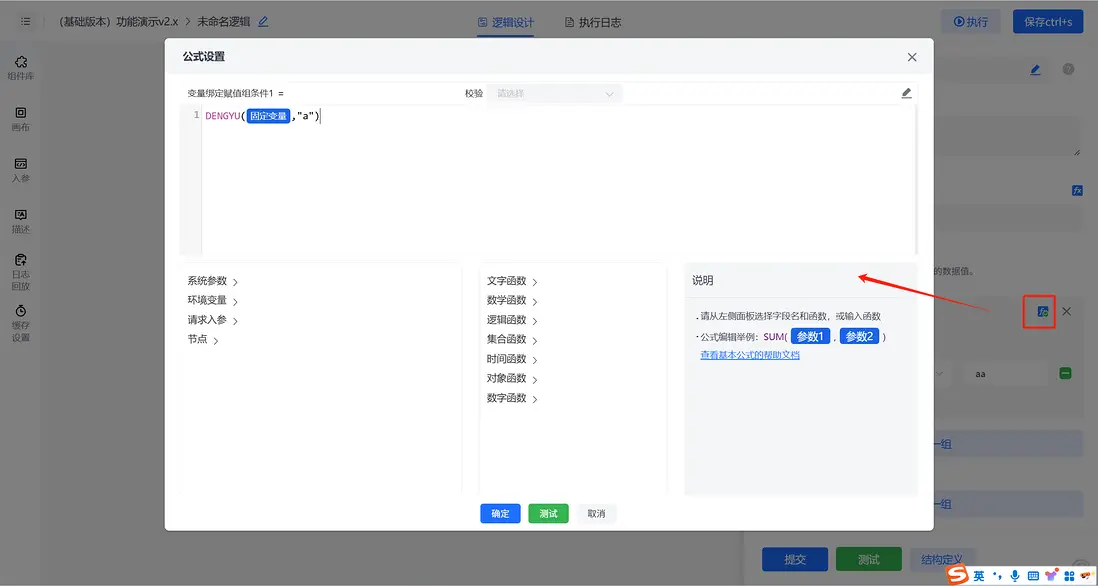Viewport: 1098px width, 586px height.
Task: Open the 组件库 sidebar panel
Action: pyautogui.click(x=20, y=68)
